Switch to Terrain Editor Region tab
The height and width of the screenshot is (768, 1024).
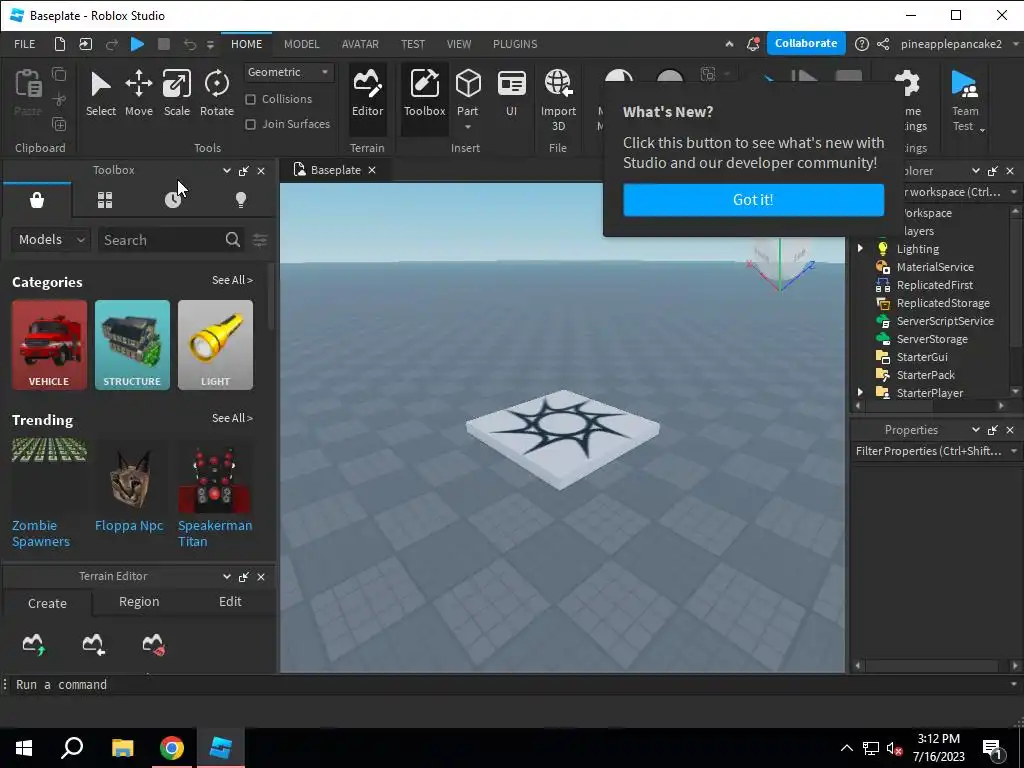[139, 601]
